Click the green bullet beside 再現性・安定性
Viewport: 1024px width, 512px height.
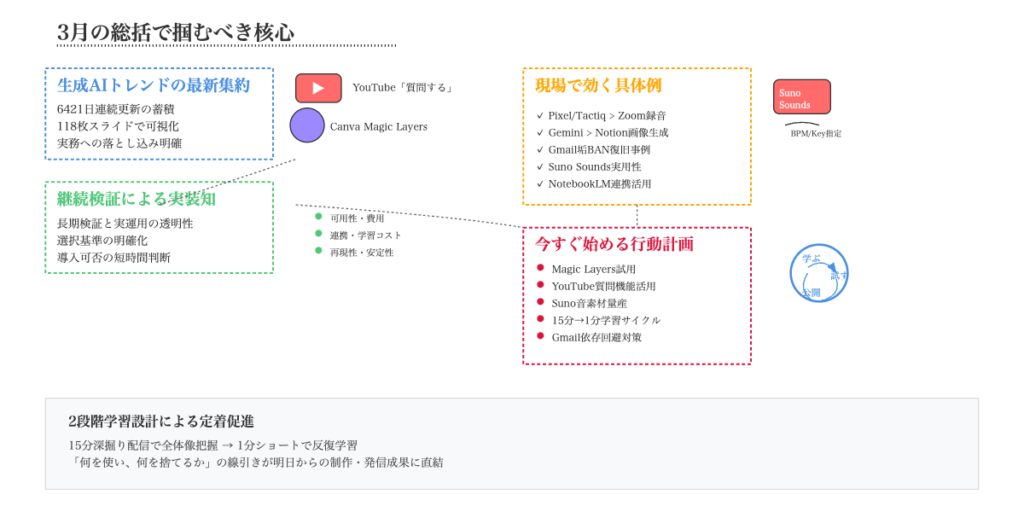[319, 251]
